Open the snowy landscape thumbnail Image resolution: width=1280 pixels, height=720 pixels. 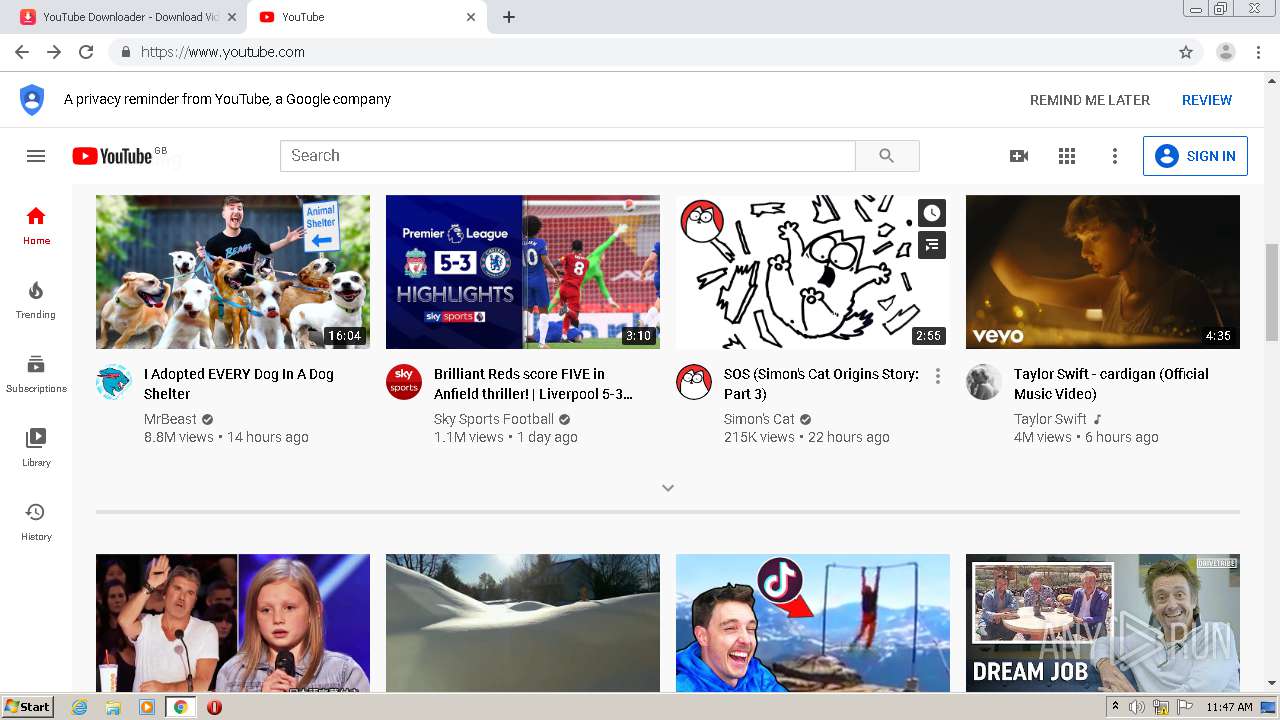point(523,623)
